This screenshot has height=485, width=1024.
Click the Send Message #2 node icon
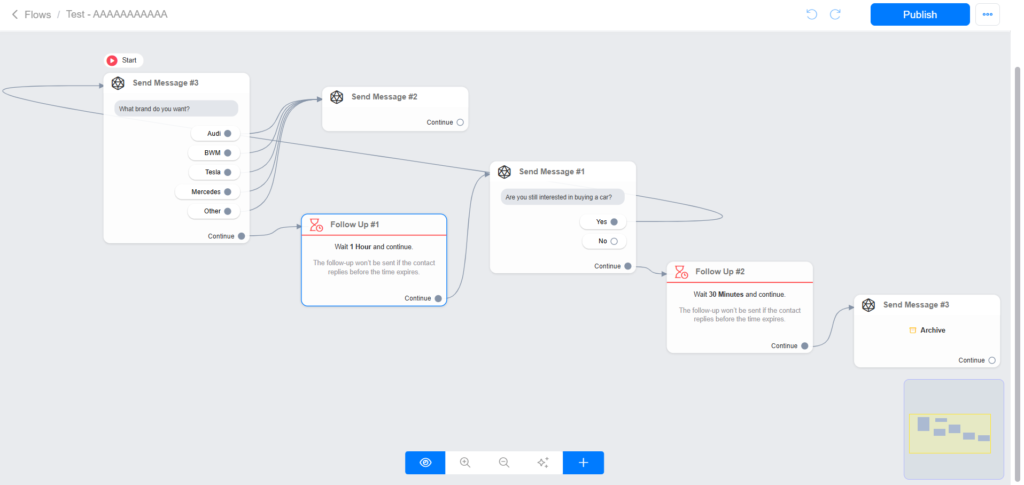[337, 97]
